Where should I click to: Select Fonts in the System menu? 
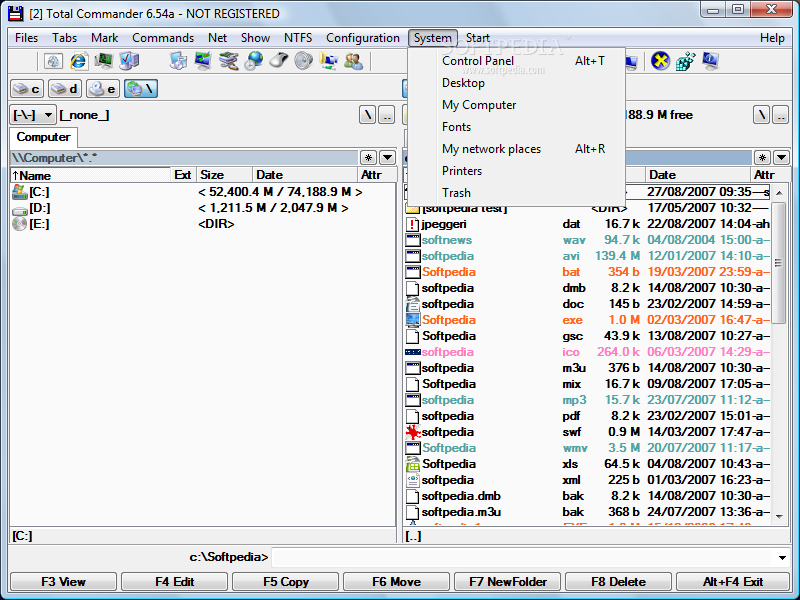pyautogui.click(x=516, y=127)
